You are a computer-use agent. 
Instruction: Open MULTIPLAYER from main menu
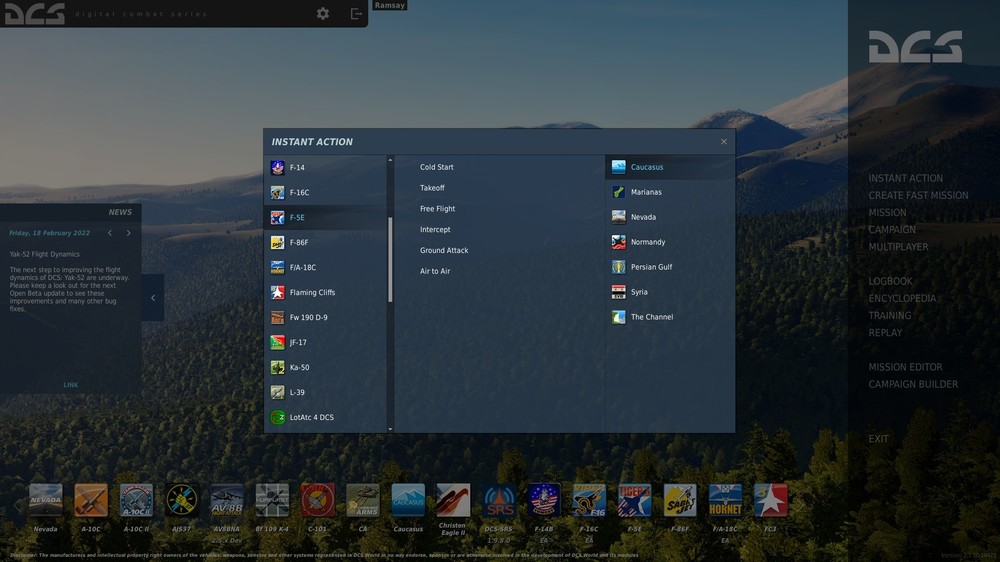click(x=898, y=247)
